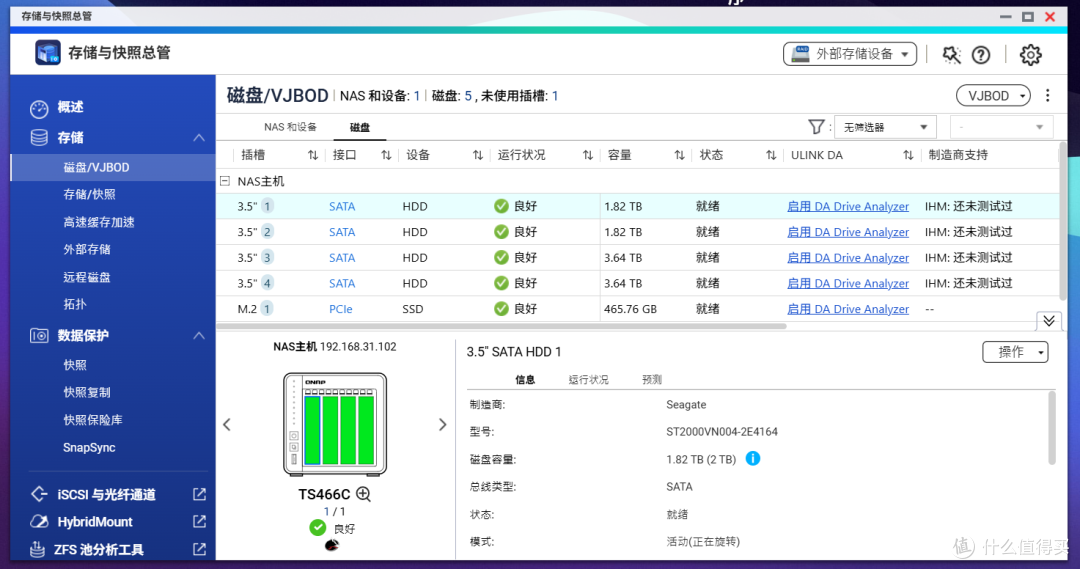Click the 概述 overview gauge icon
The width and height of the screenshot is (1080, 569).
tap(39, 107)
